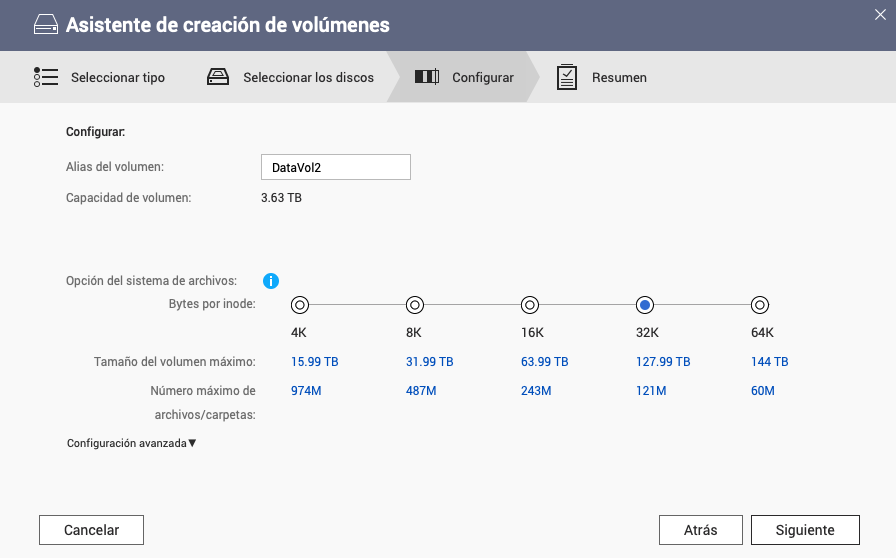Image resolution: width=896 pixels, height=558 pixels.
Task: Go to the Seleccionar tipo step
Action: click(117, 77)
